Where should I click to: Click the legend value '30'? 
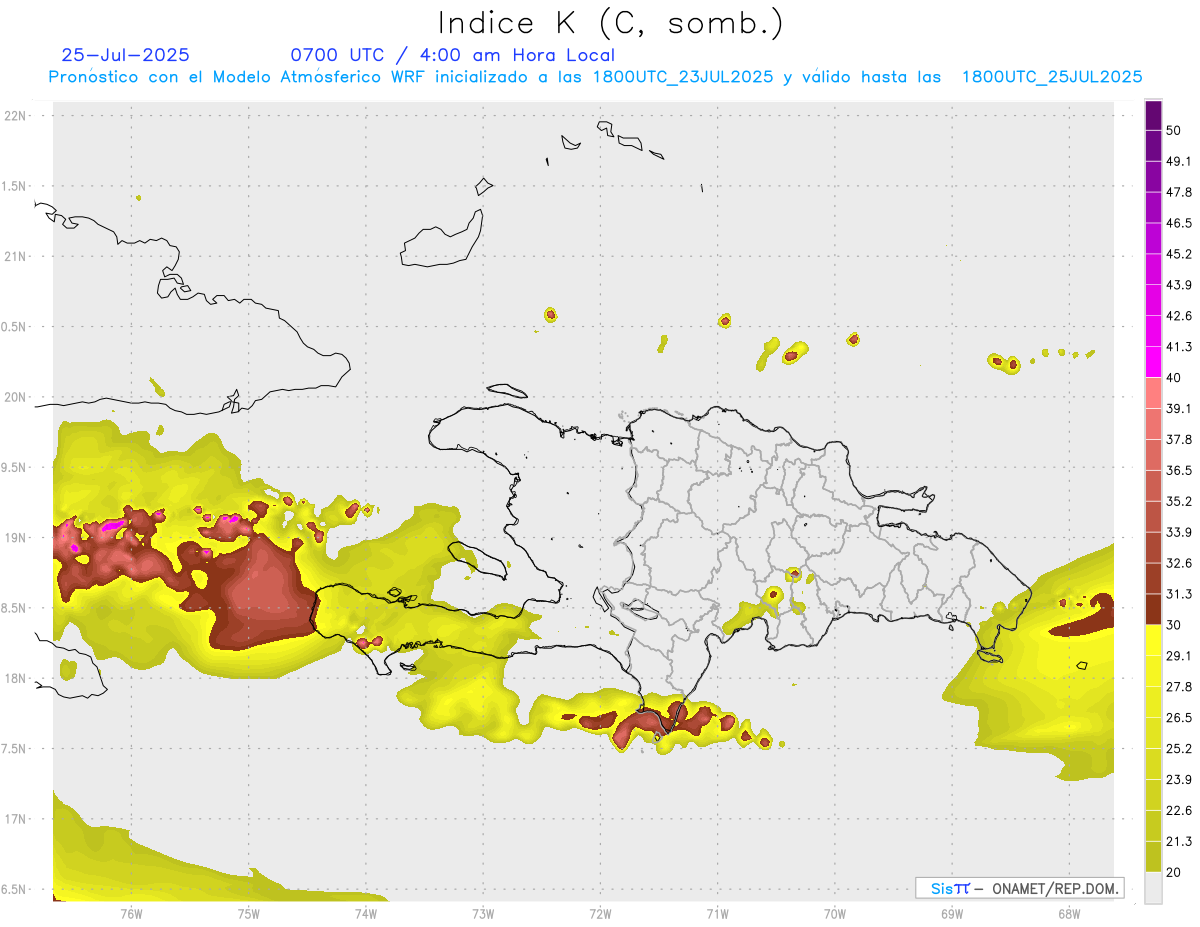click(1173, 625)
